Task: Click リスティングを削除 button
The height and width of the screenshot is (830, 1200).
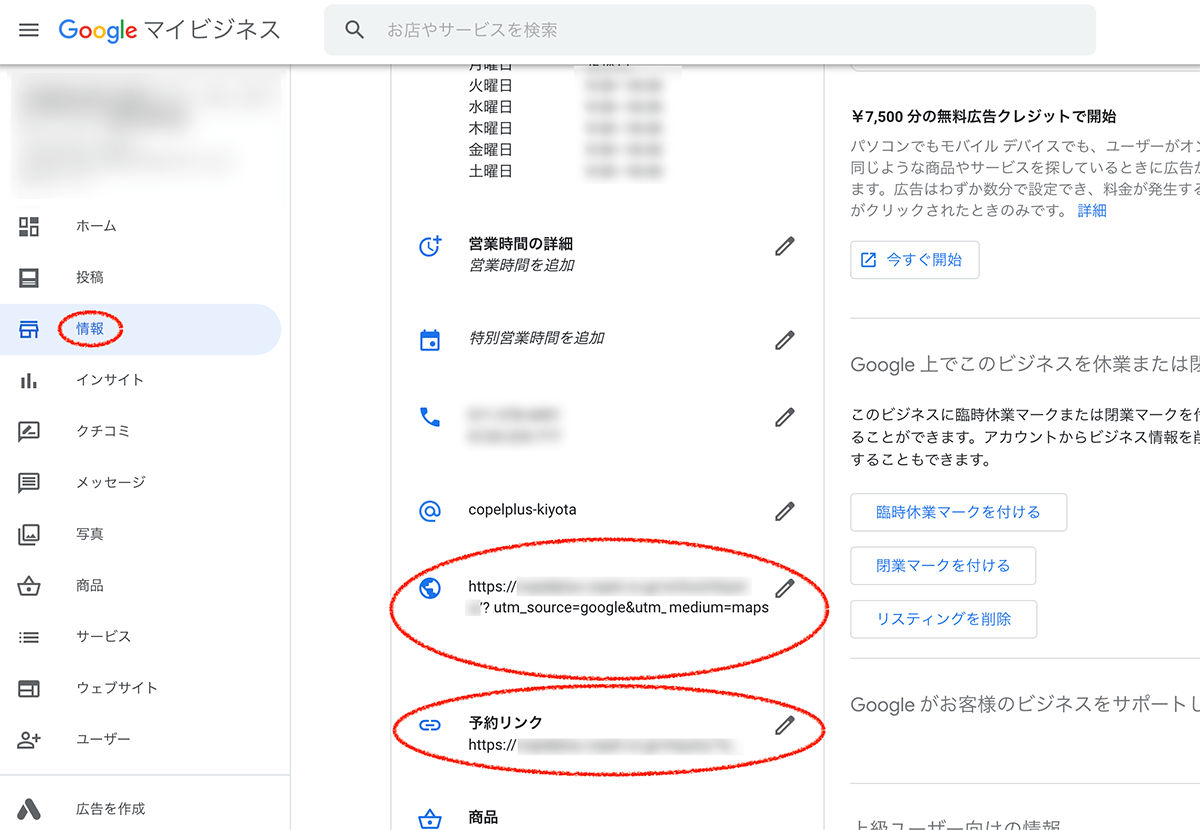Action: [x=944, y=619]
